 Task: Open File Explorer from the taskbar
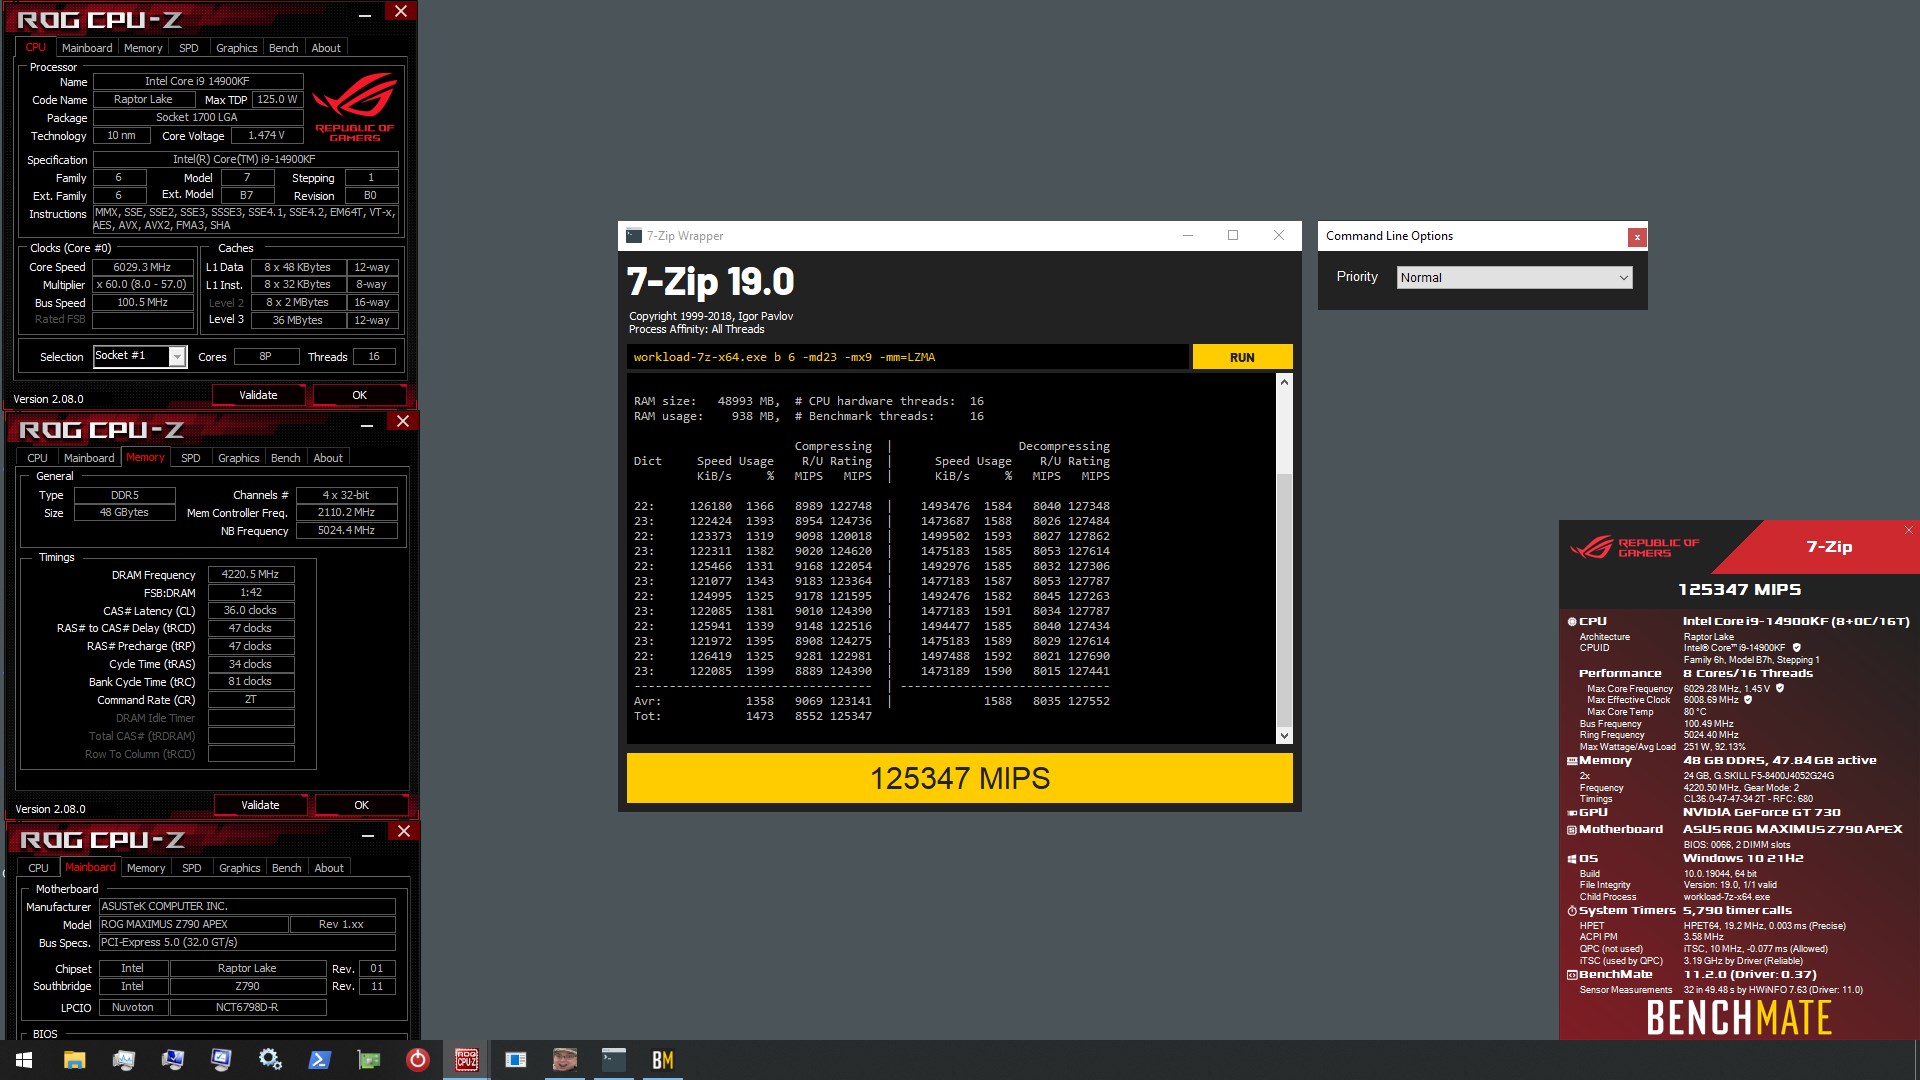pyautogui.click(x=74, y=1060)
